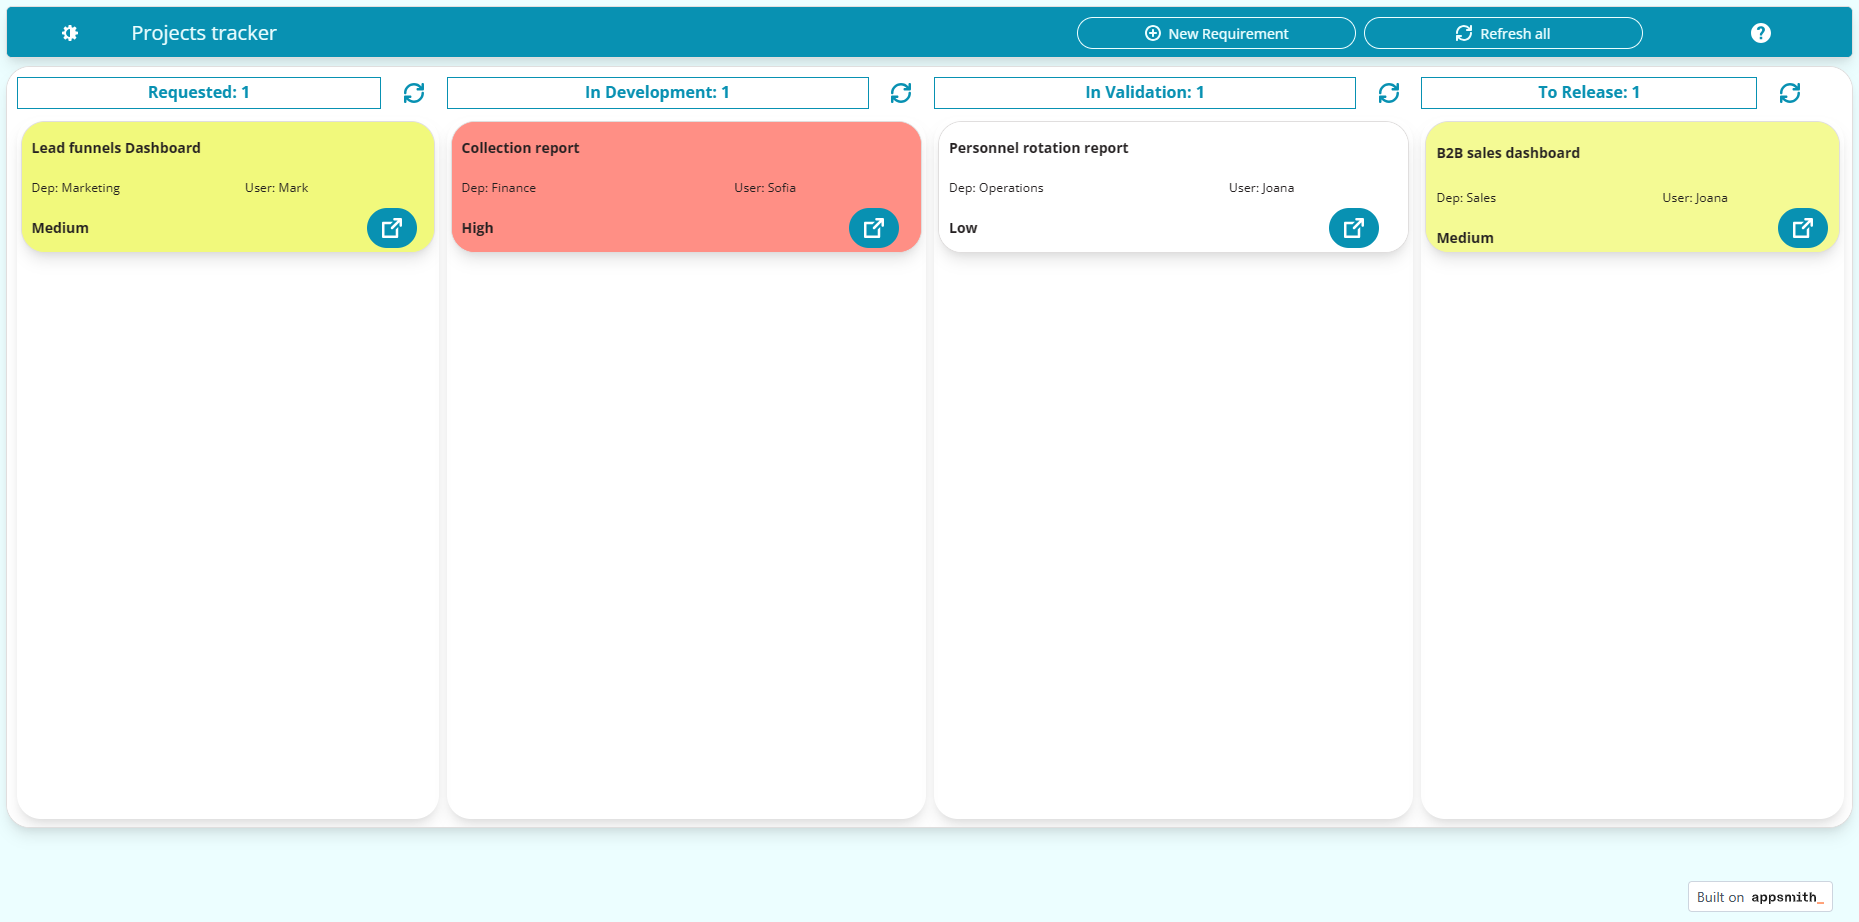Select the To Release: 1 header
This screenshot has height=922, width=1859.
pyautogui.click(x=1588, y=93)
